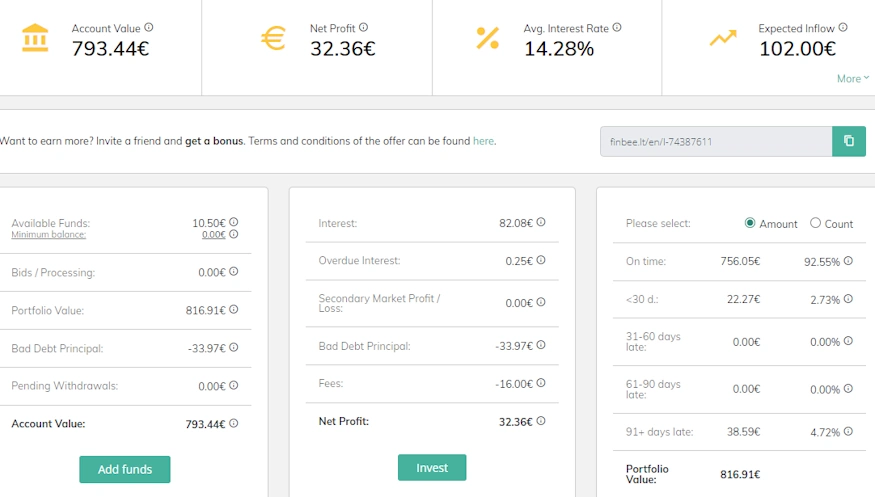Click the euro Net Profit icon
The width and height of the screenshot is (875, 497).
coord(272,38)
